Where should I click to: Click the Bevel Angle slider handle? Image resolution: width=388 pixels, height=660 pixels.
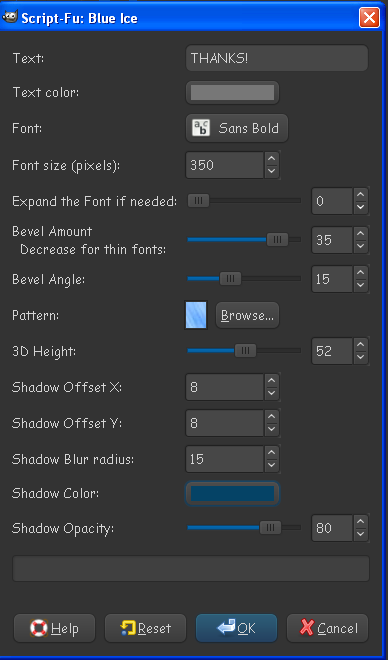[231, 278]
